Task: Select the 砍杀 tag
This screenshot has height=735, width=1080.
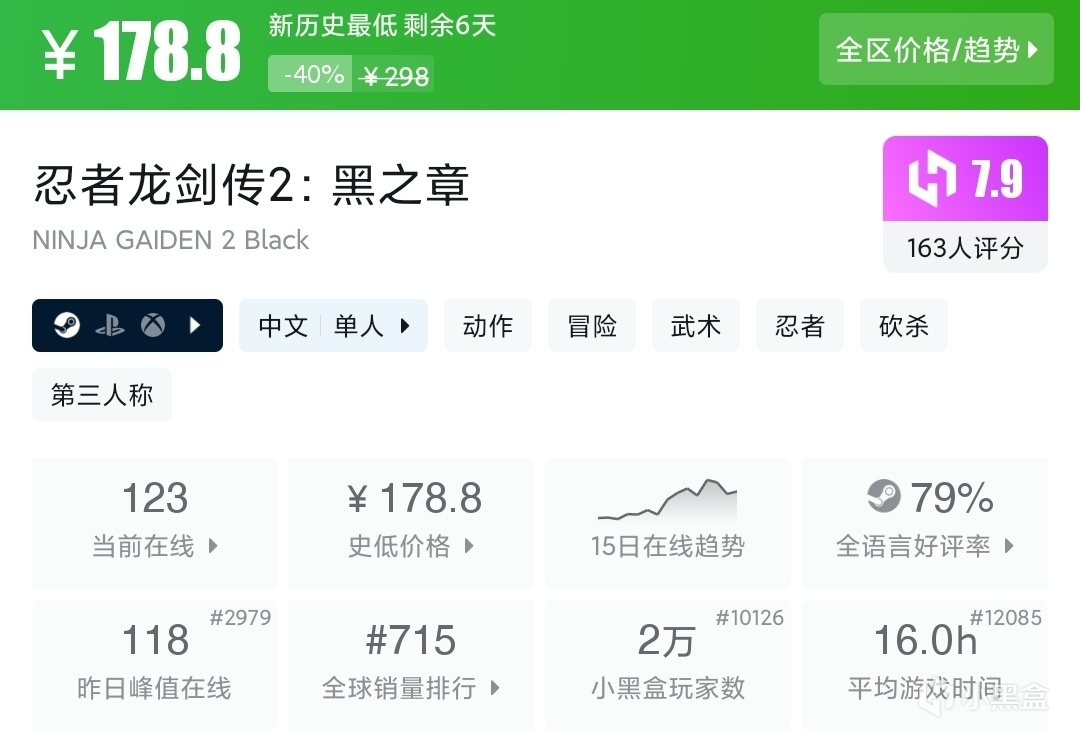Action: click(904, 326)
